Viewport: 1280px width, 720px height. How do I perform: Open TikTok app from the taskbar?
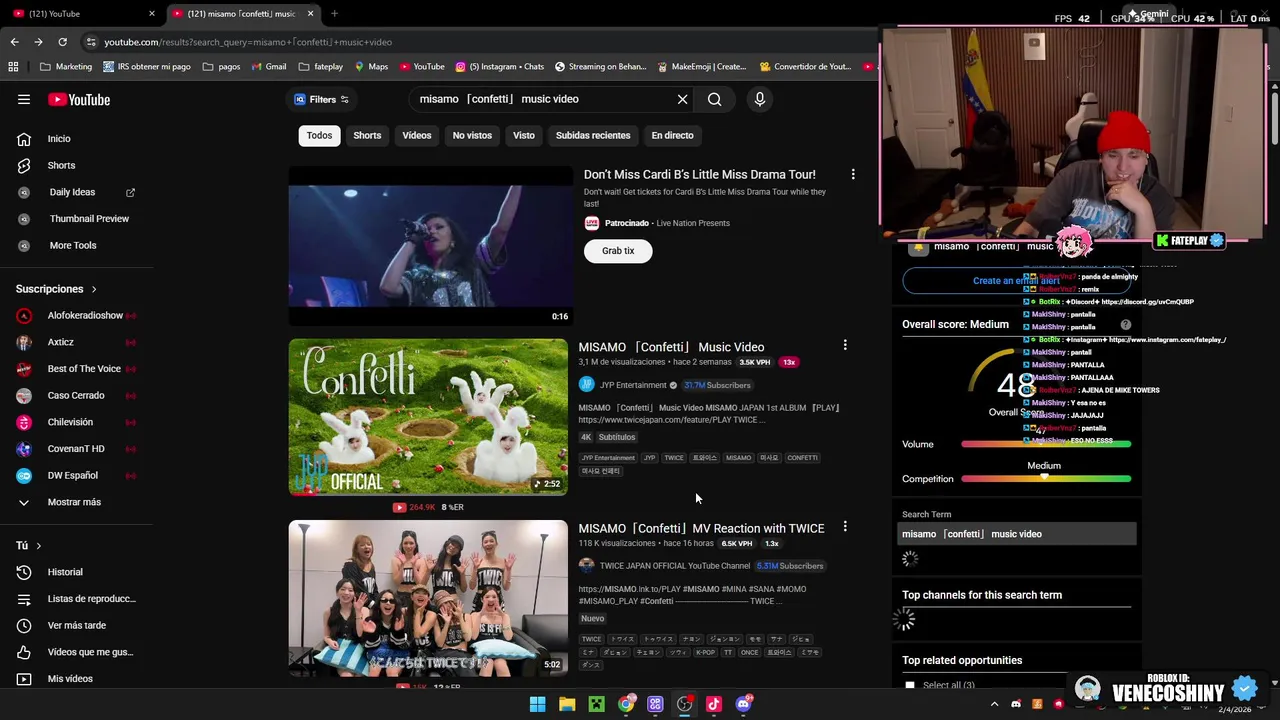713,704
